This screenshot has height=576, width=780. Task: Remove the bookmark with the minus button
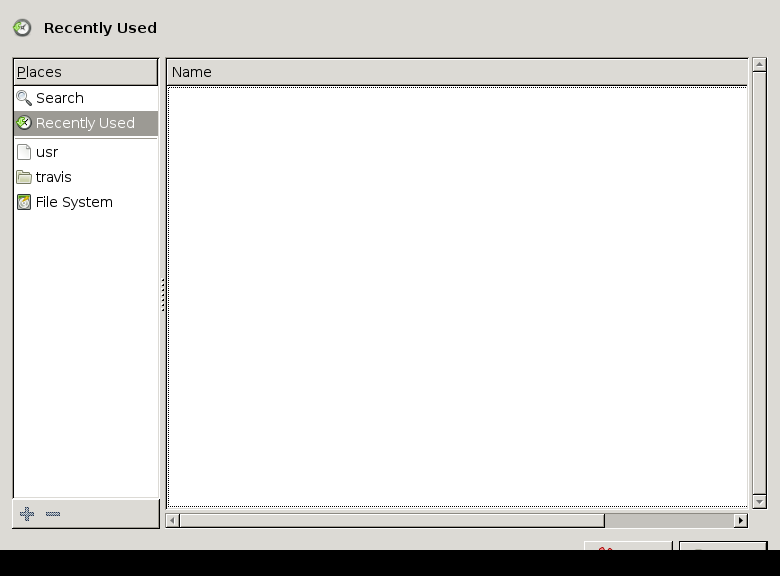tap(53, 514)
